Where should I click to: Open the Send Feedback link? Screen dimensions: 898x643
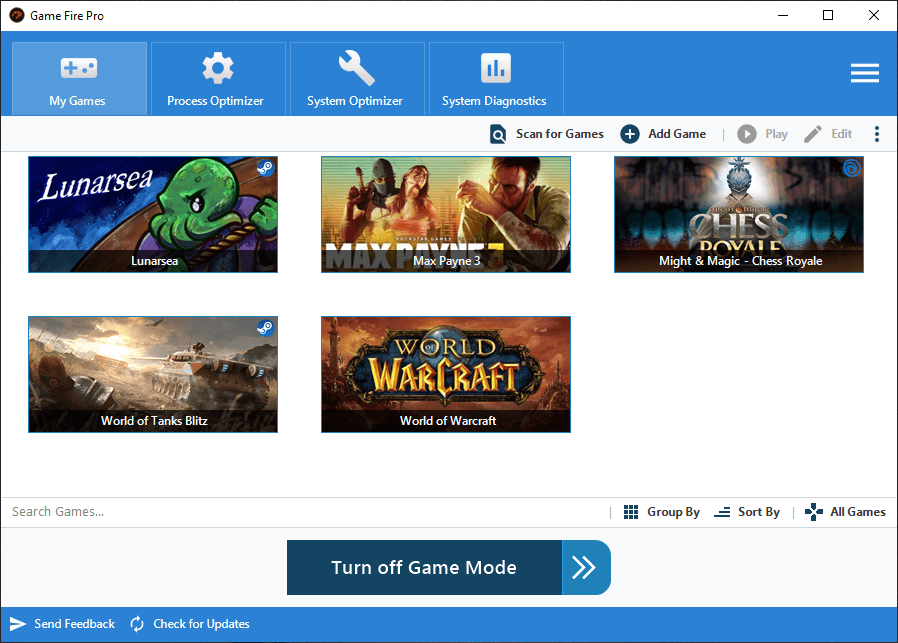coord(74,624)
